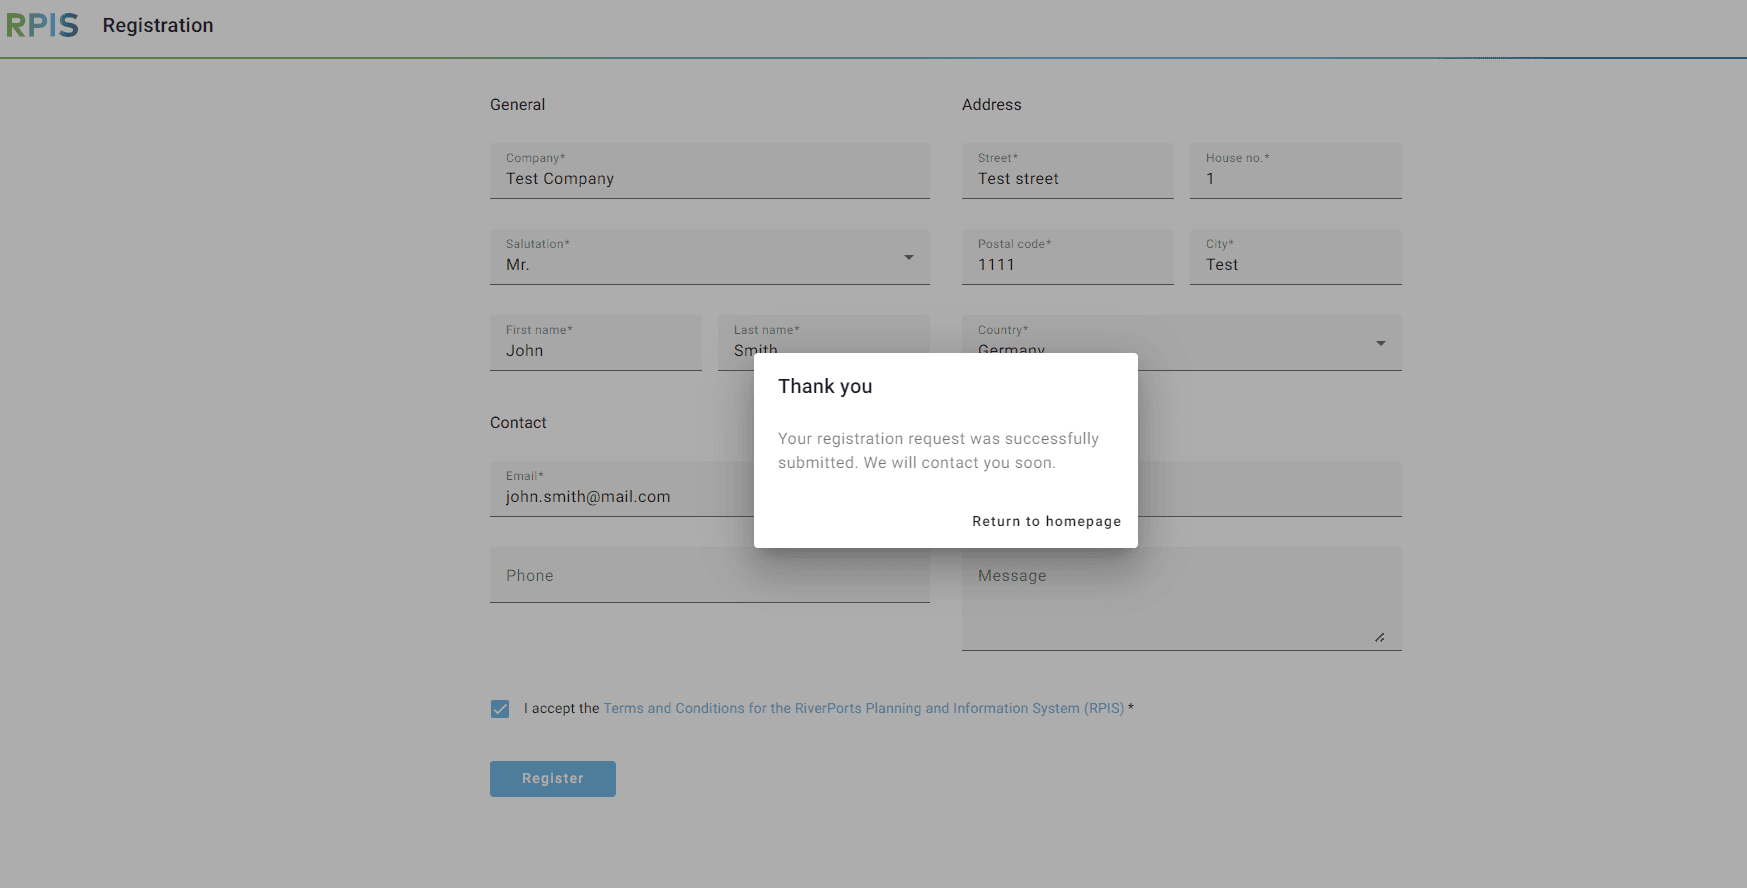The width and height of the screenshot is (1747, 888).
Task: Focus the Message text area
Action: point(1182,599)
